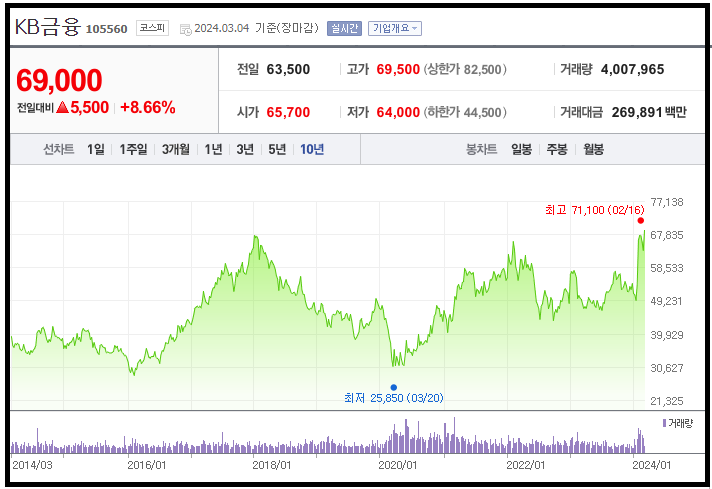Click the 2024.03.04 기준(장마감) date text
712x489 pixels.
257,28
